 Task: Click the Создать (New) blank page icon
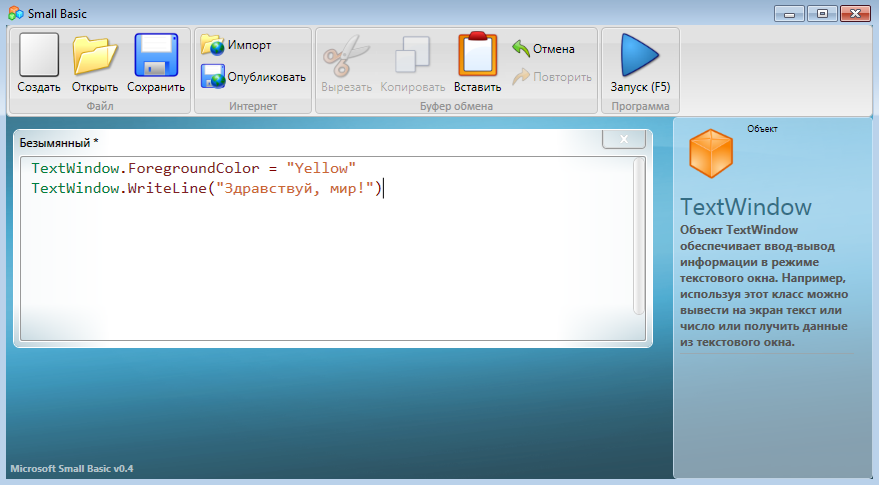pos(39,54)
